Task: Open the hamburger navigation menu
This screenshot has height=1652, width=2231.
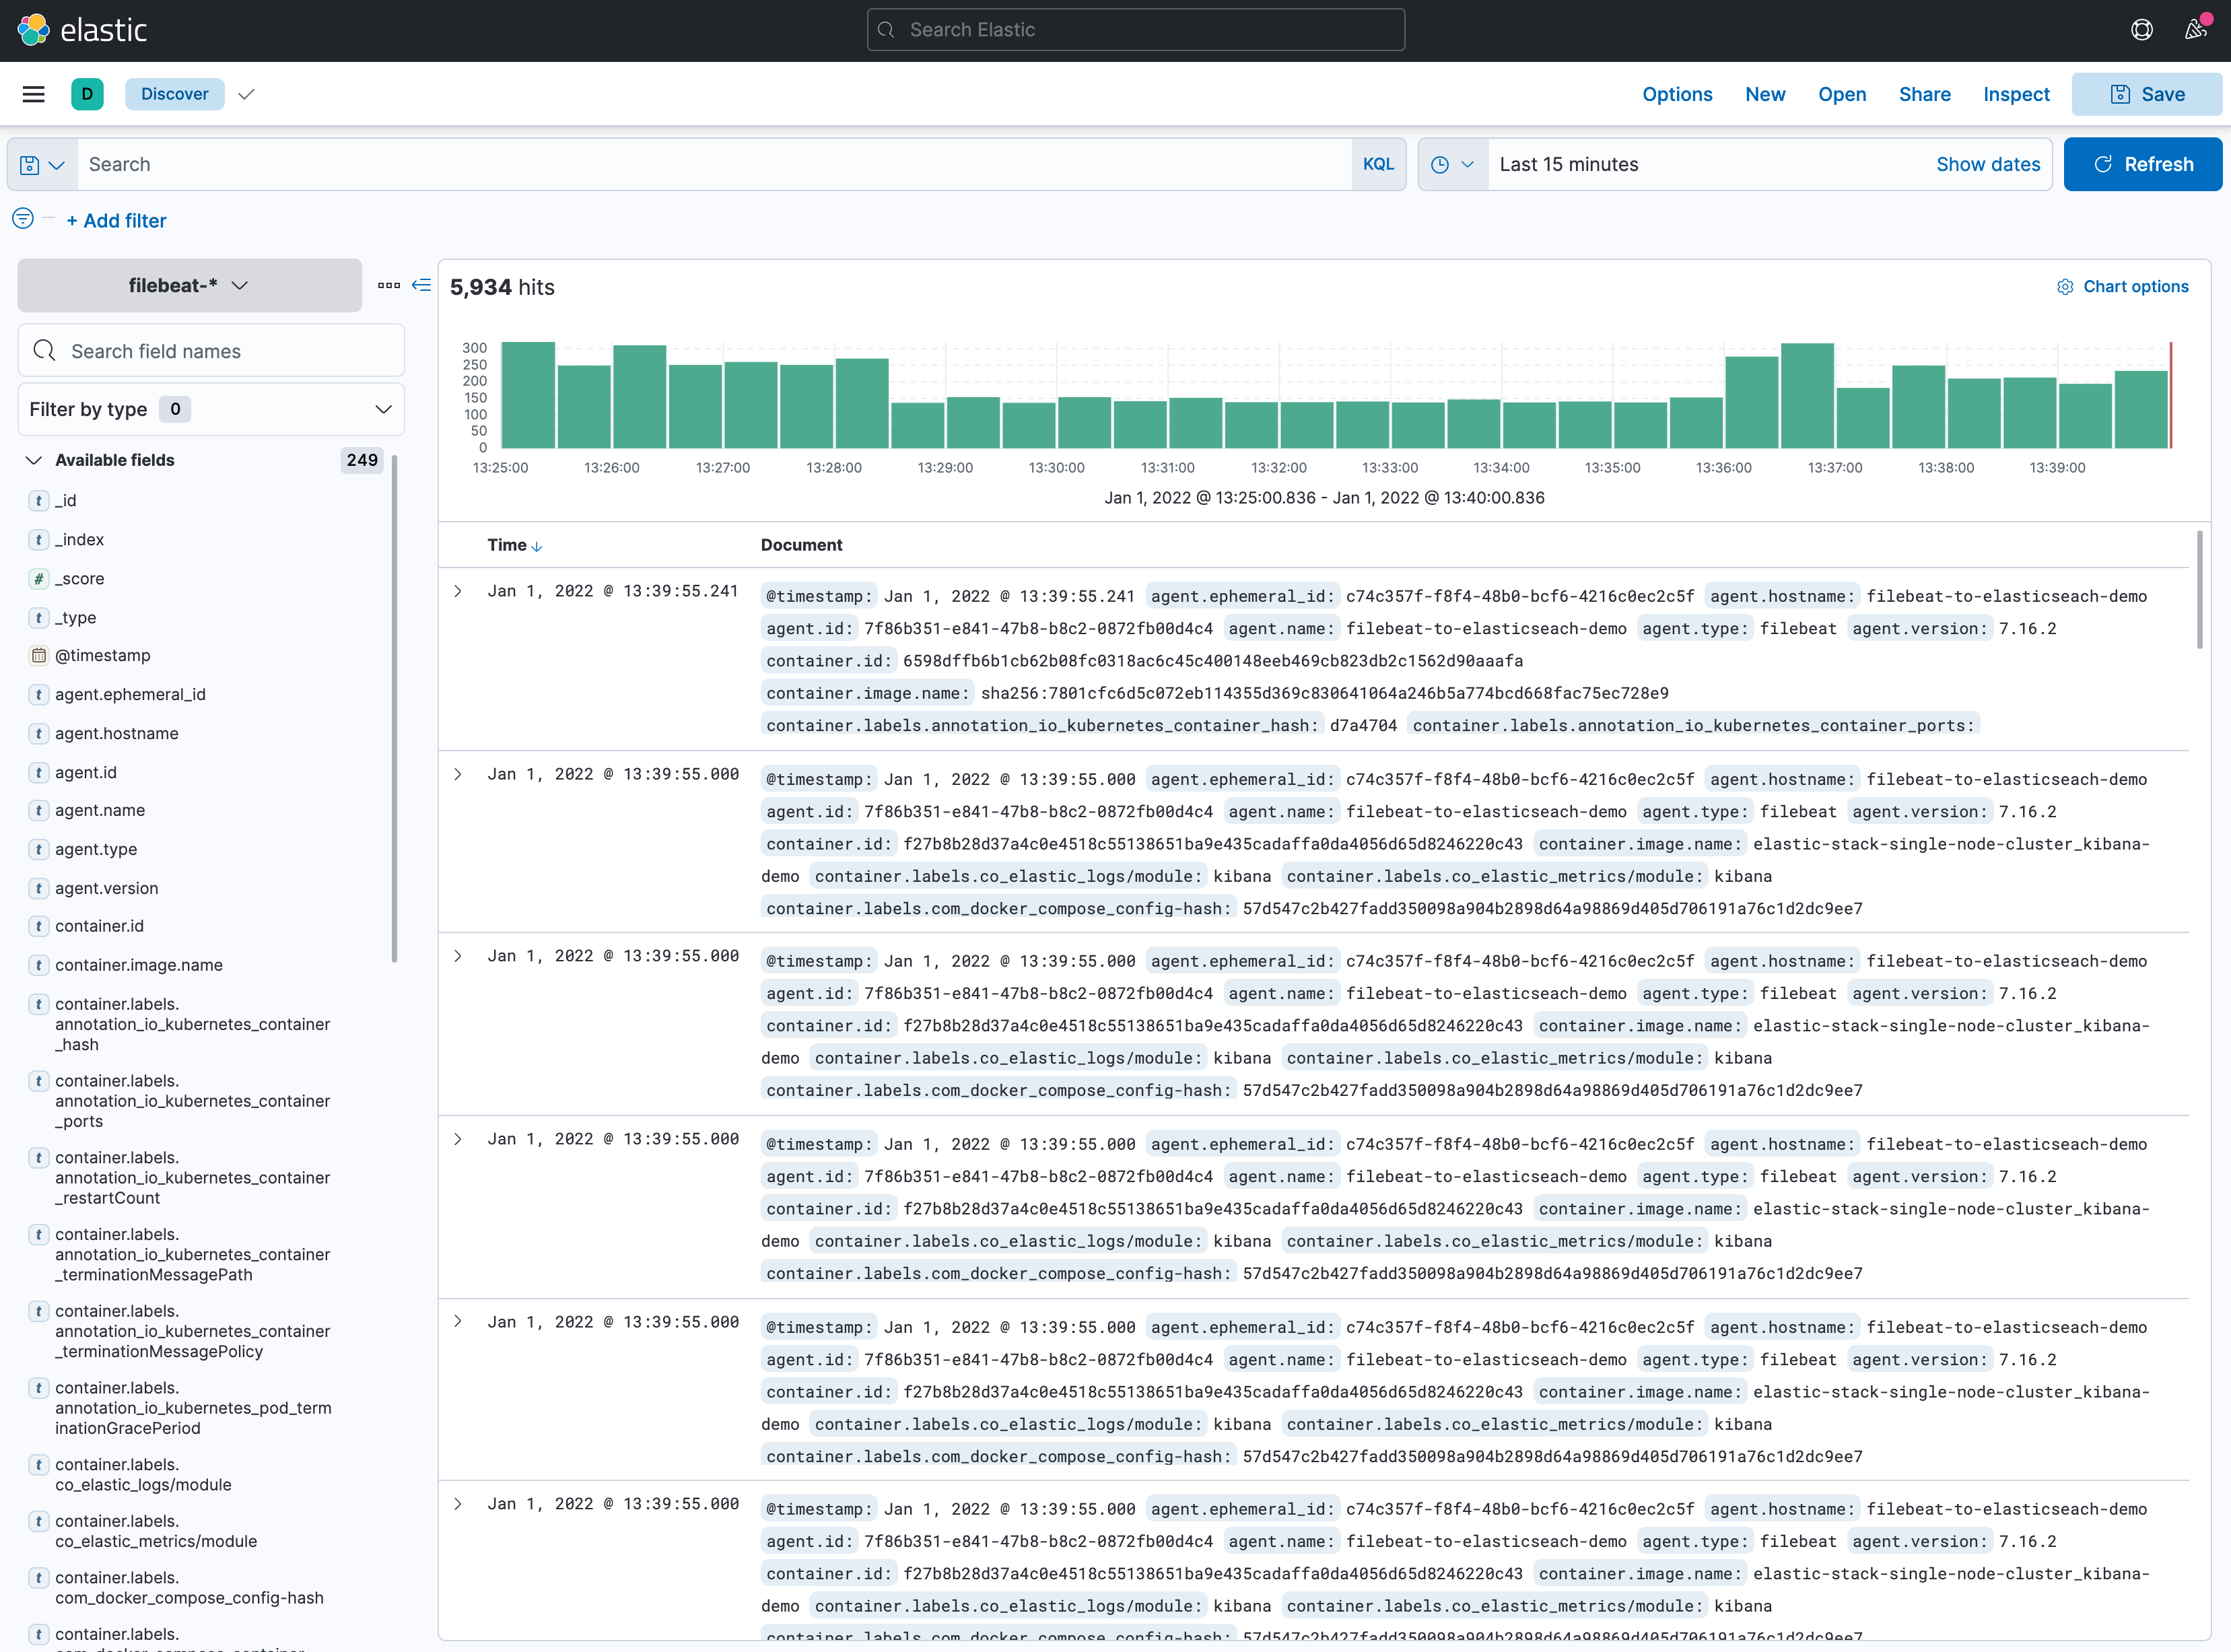Action: tap(33, 94)
